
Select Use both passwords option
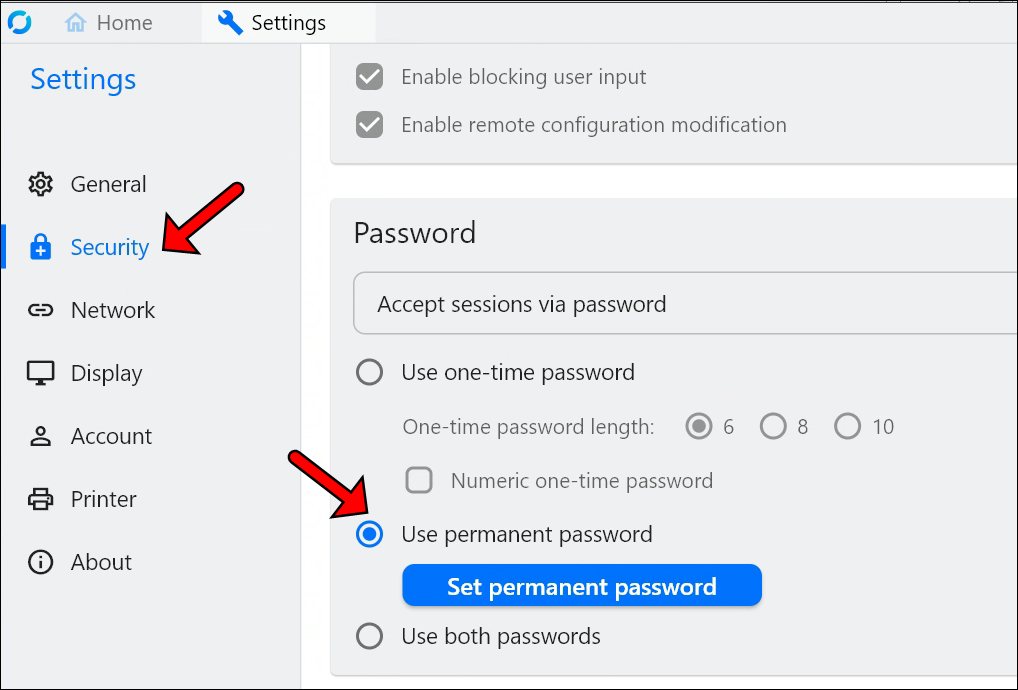tap(370, 636)
